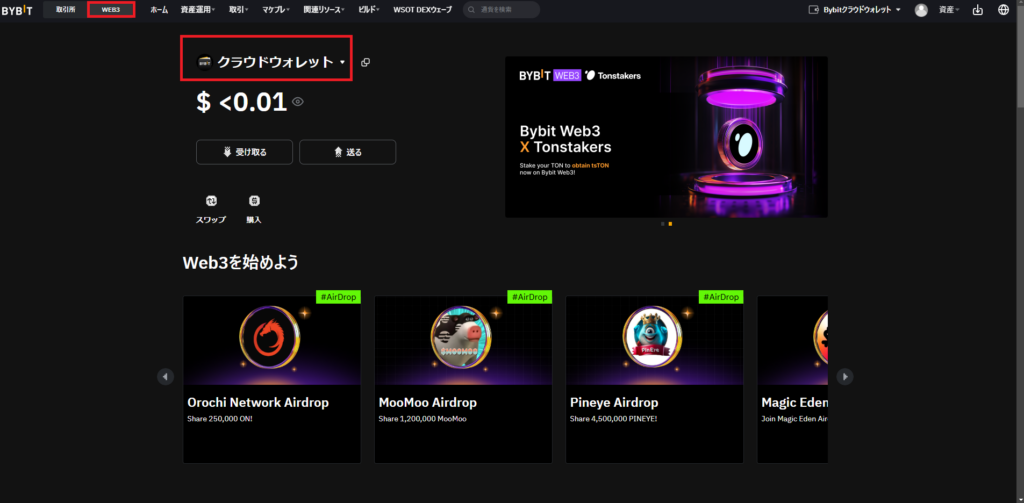Click #AirDrop tag on Orochi card
Screen dimensions: 1024x503
tap(338, 297)
